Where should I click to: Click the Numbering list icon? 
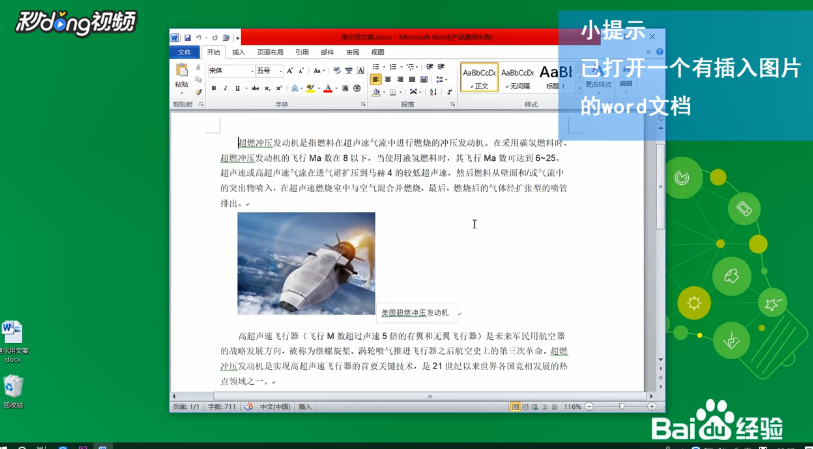point(393,66)
